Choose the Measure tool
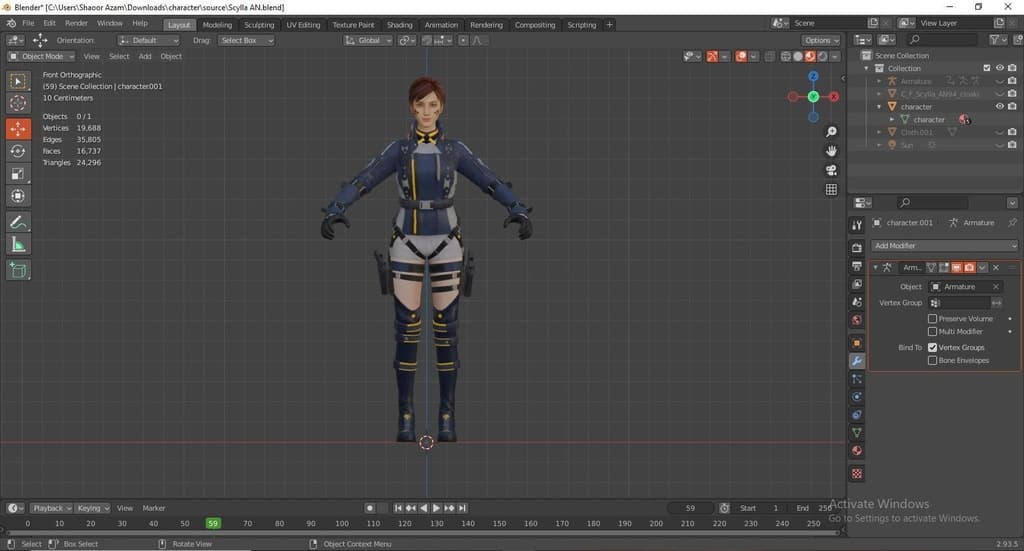This screenshot has height=551, width=1024. click(x=18, y=245)
